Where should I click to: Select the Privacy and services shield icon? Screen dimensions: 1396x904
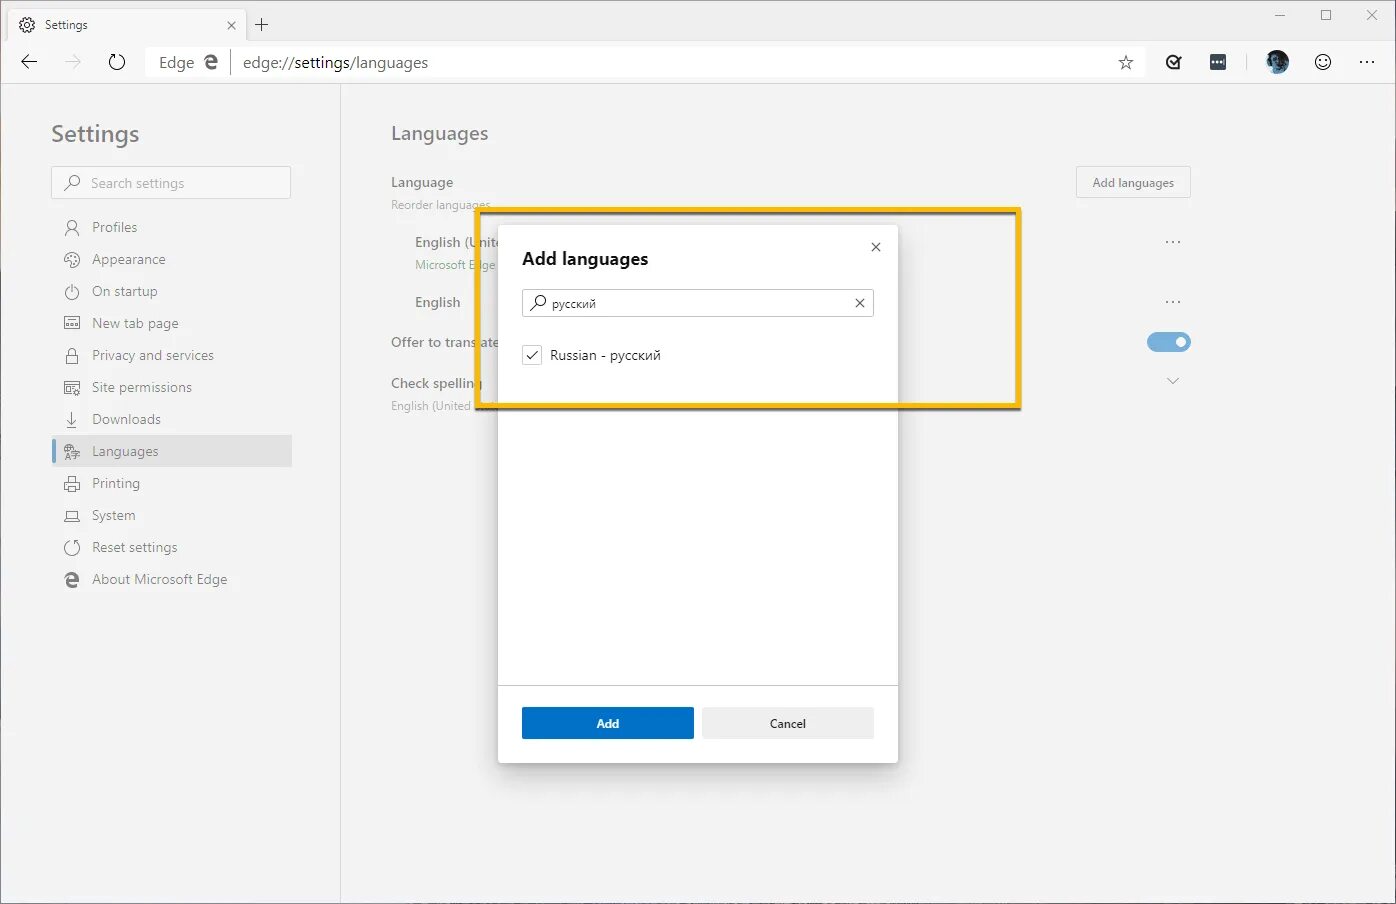(72, 355)
